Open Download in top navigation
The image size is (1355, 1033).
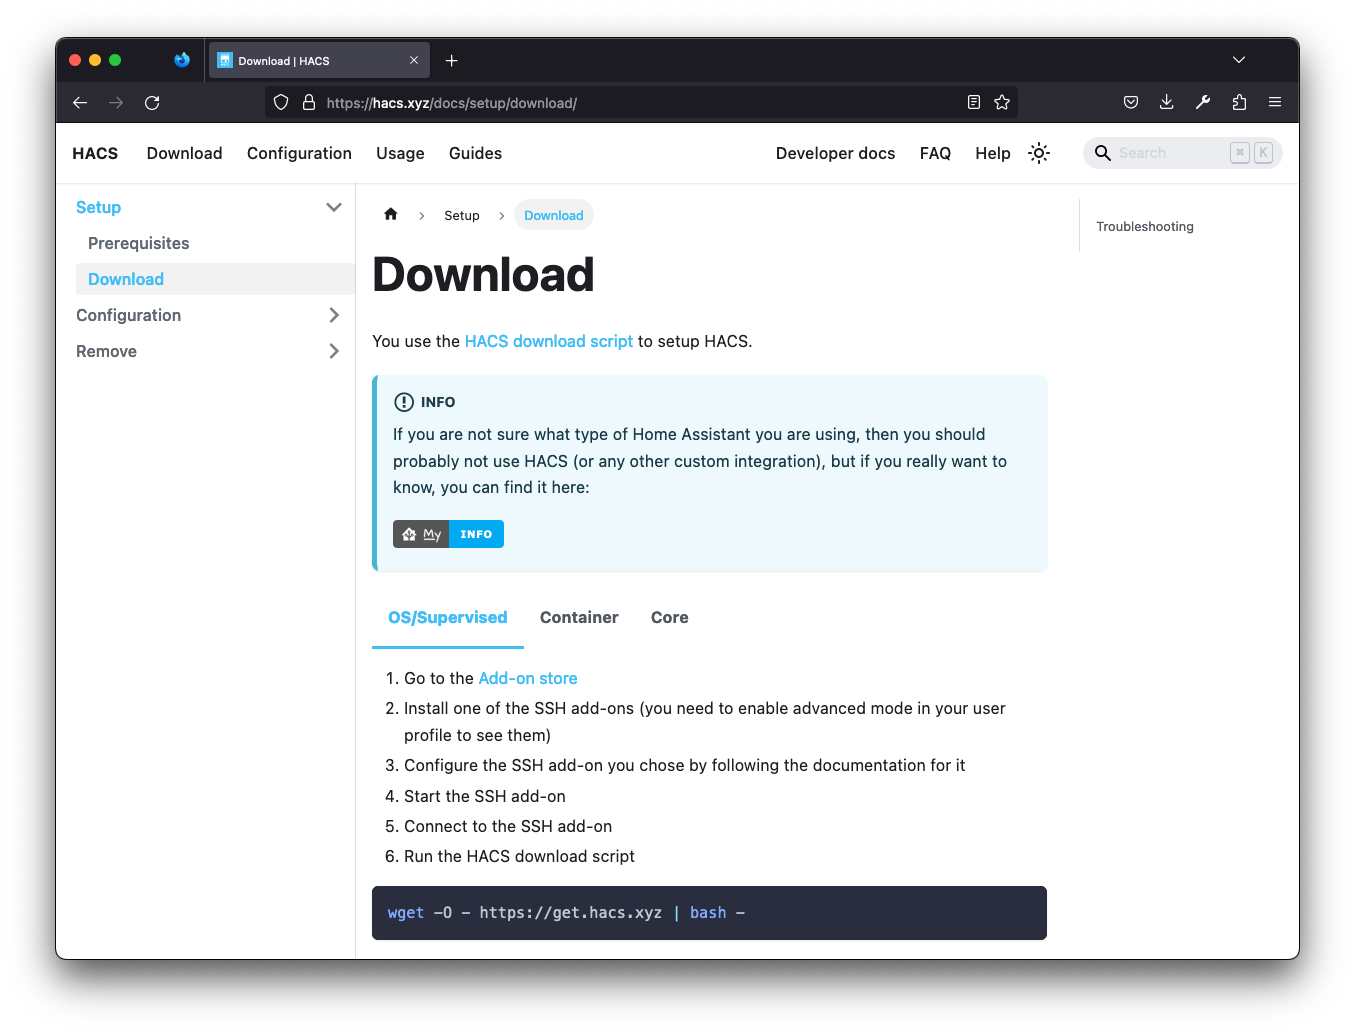click(x=185, y=153)
